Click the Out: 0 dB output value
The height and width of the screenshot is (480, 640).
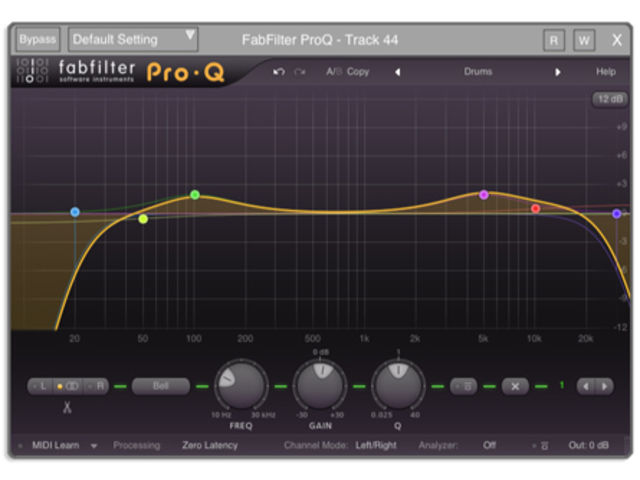588,445
